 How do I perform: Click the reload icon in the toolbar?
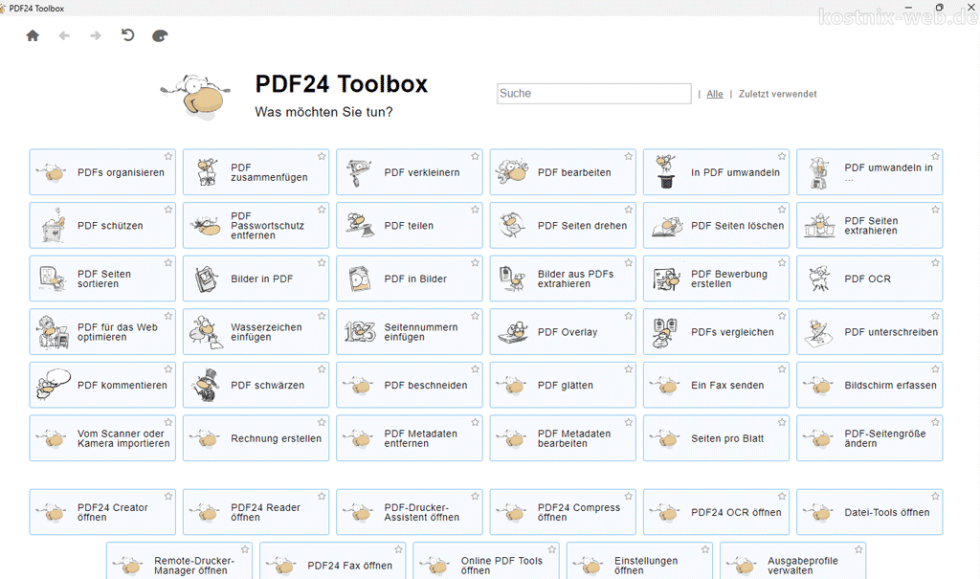pos(127,35)
